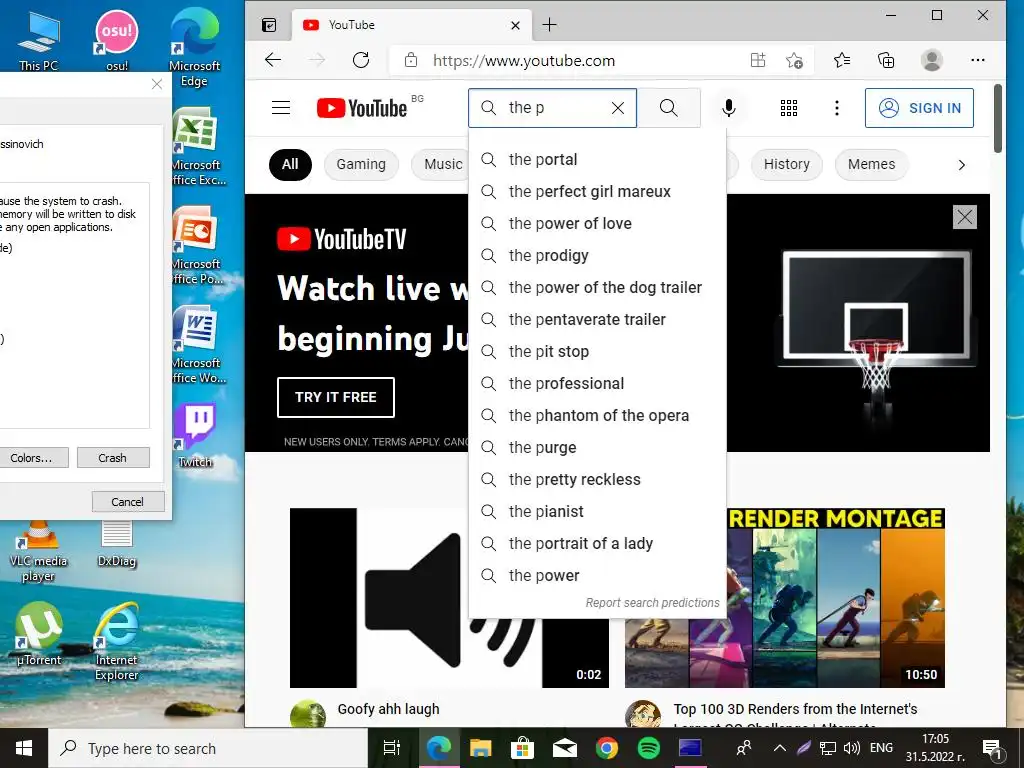Viewport: 1024px width, 768px height.
Task: Click Cancel in the left dialog
Action: pos(128,502)
